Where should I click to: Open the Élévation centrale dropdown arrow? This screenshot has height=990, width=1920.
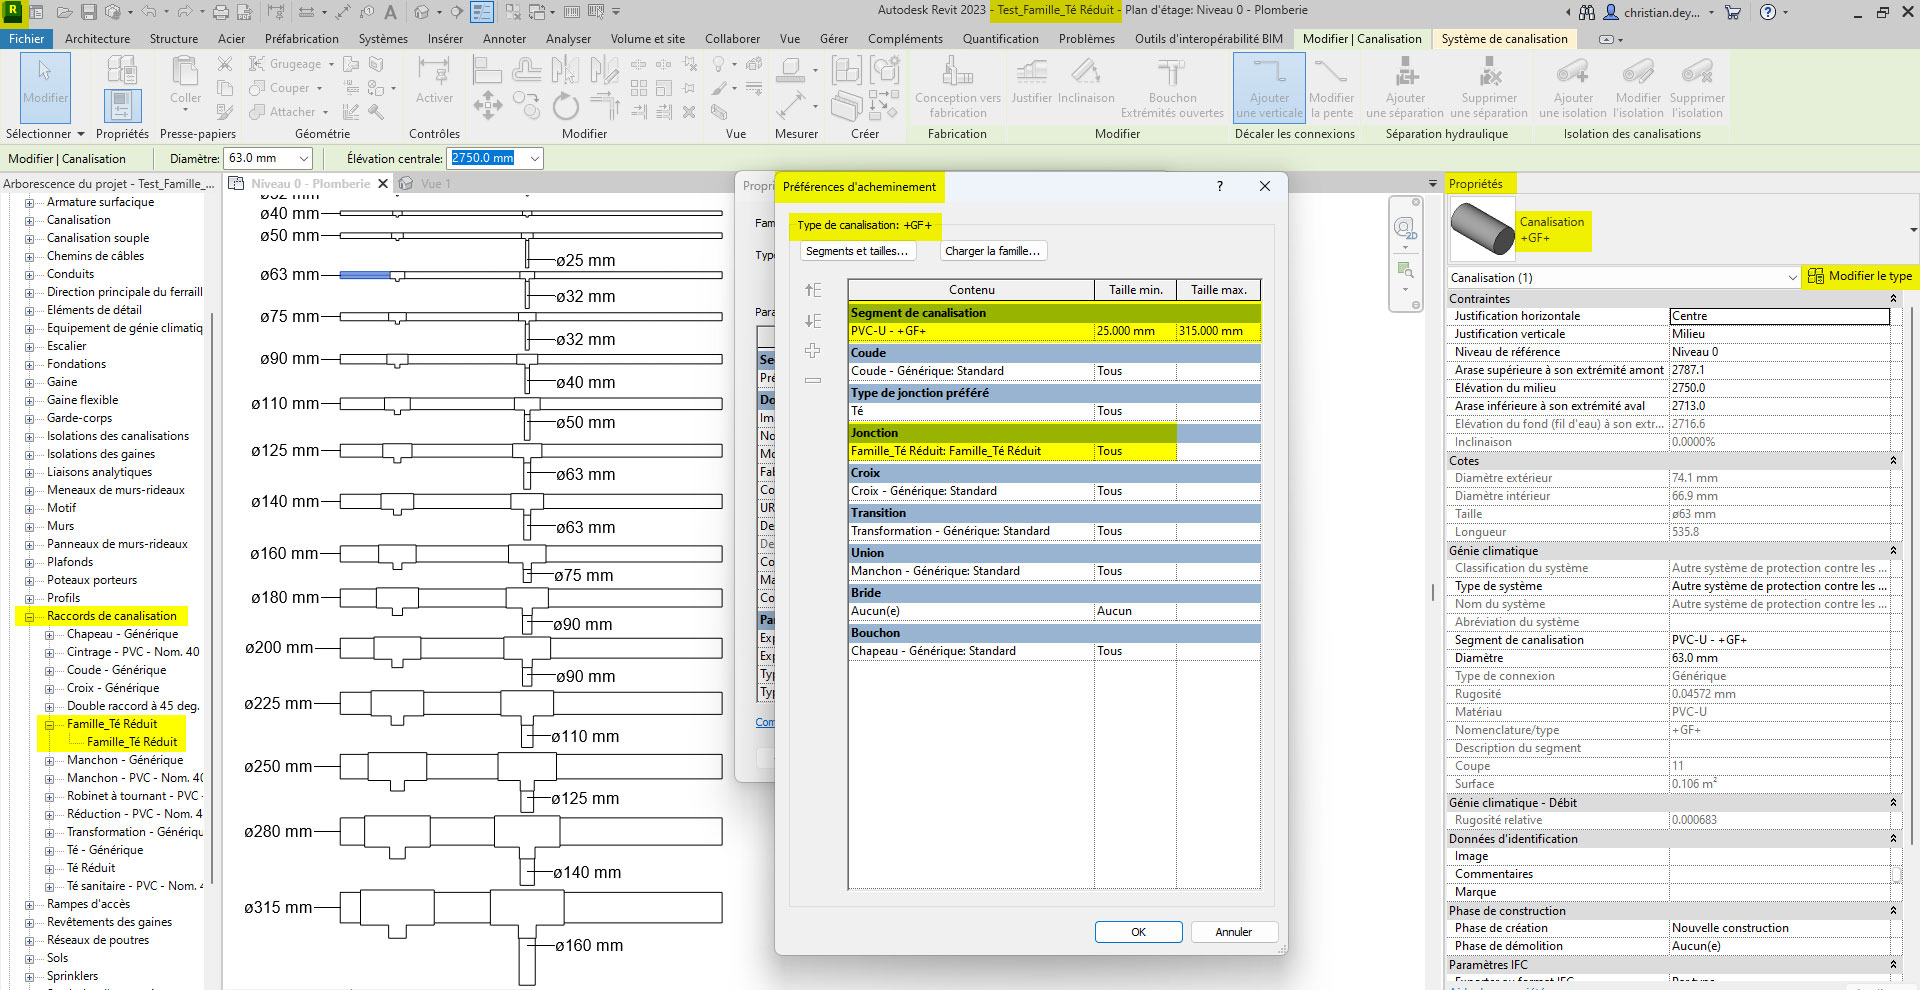pos(535,158)
